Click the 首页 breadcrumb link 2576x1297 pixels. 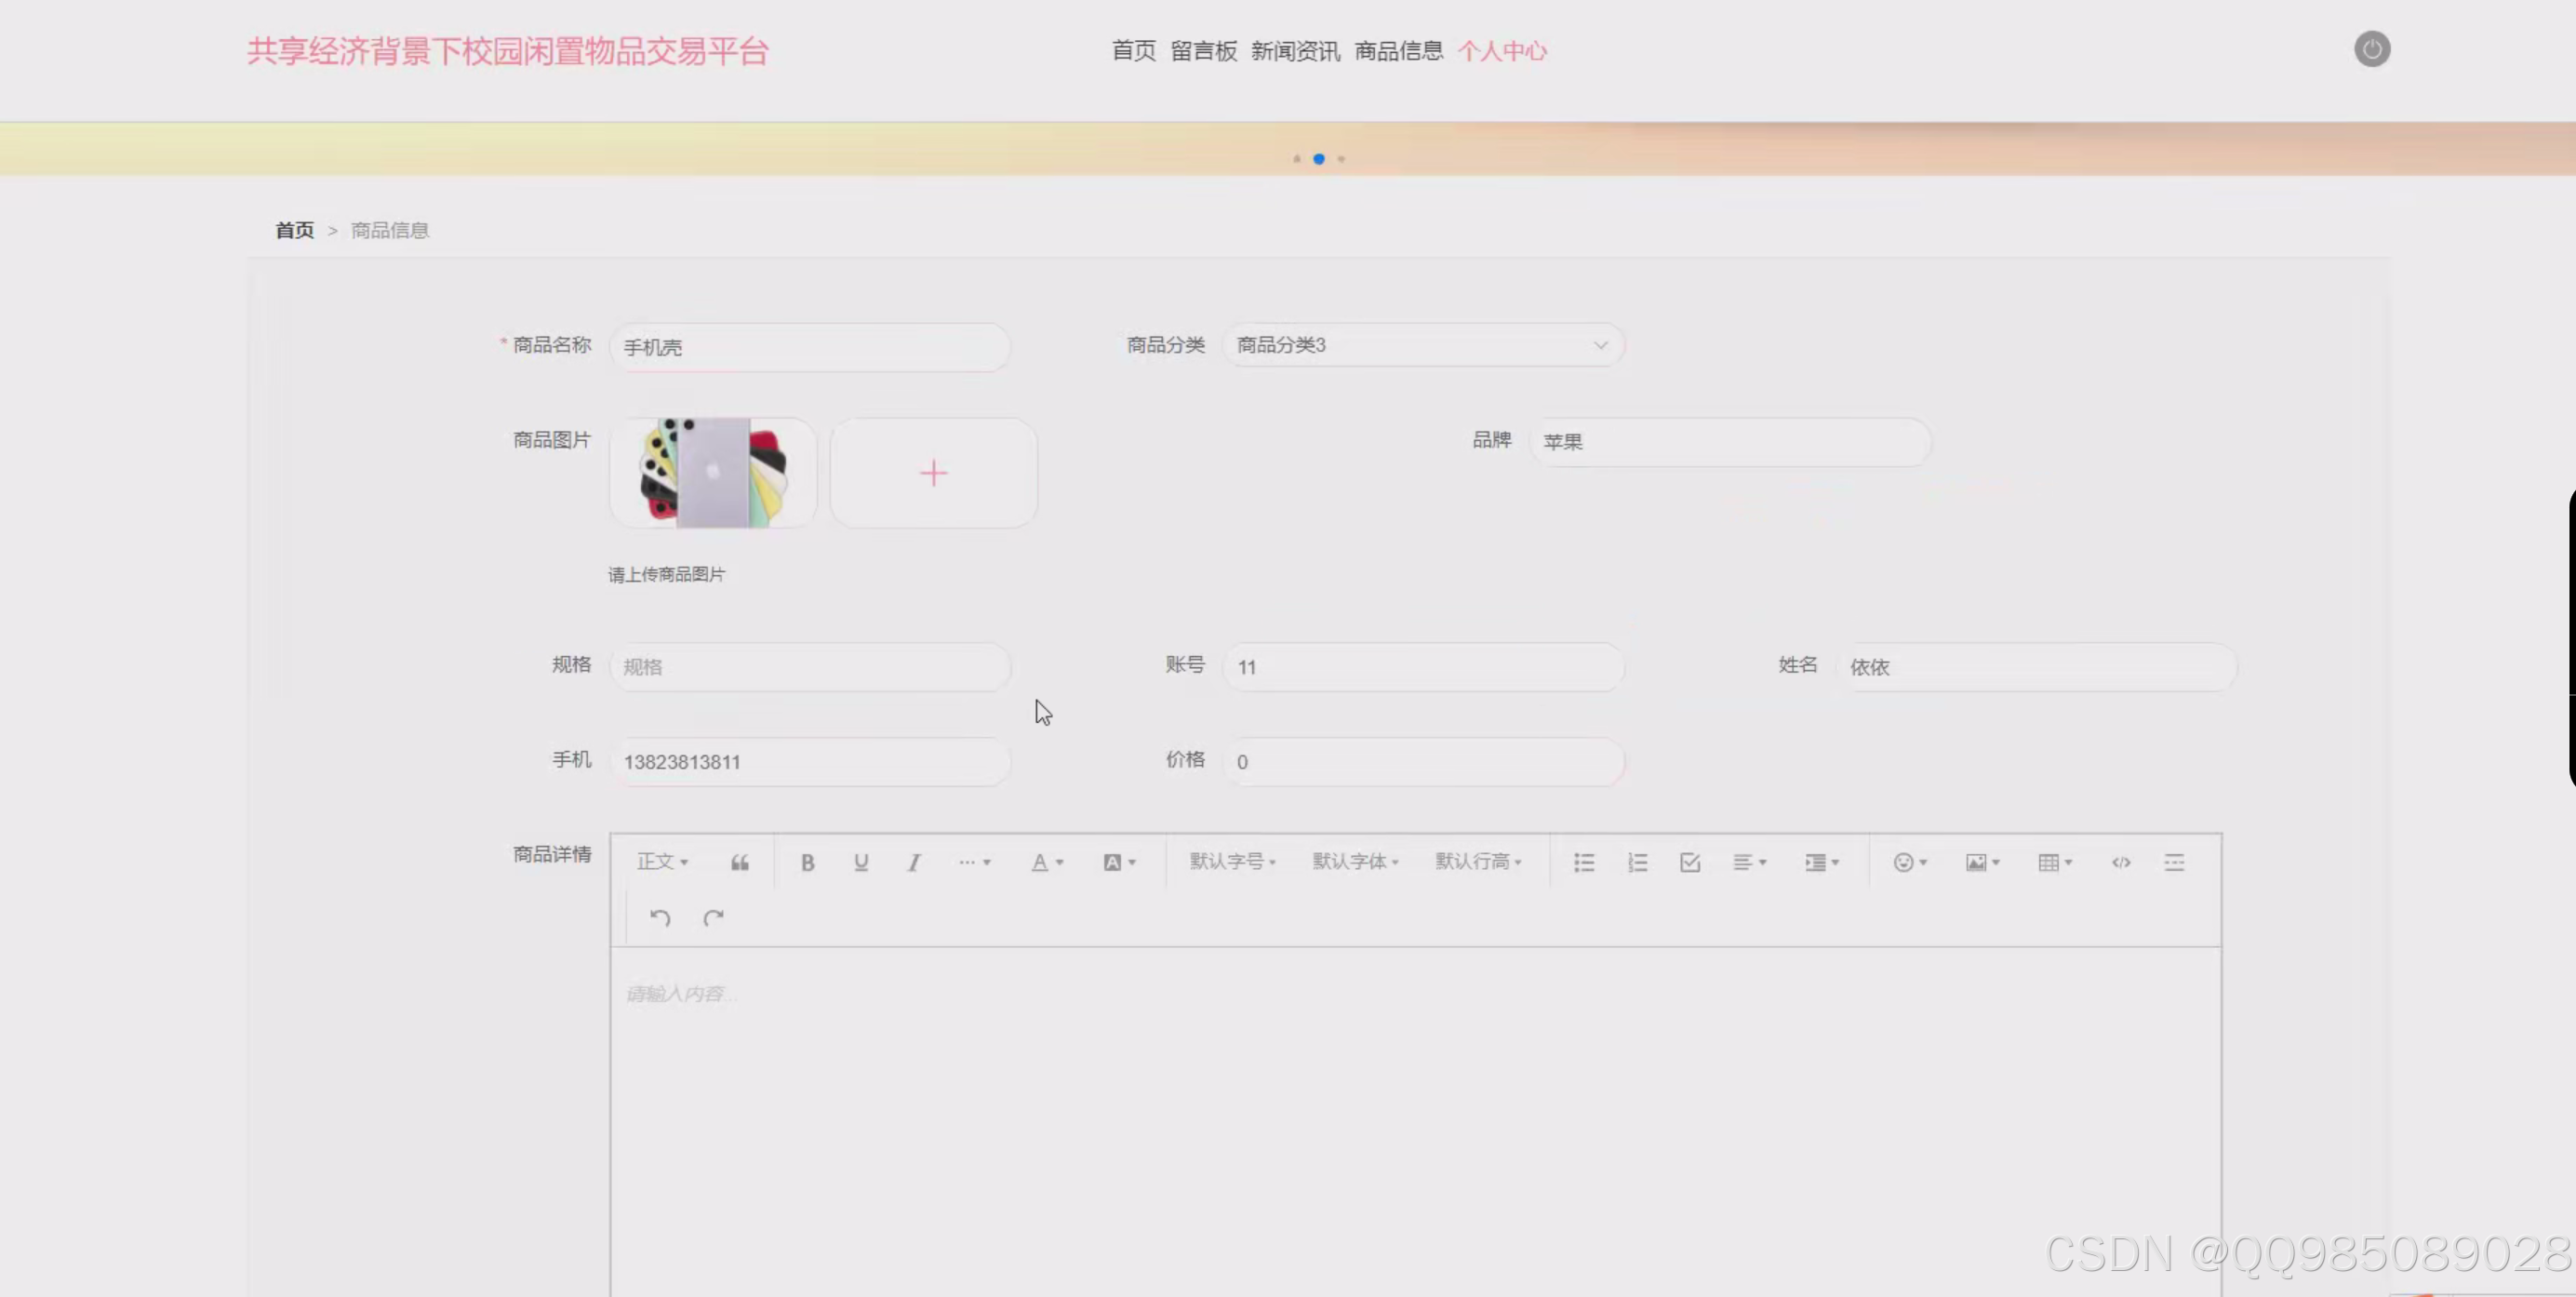tap(293, 229)
